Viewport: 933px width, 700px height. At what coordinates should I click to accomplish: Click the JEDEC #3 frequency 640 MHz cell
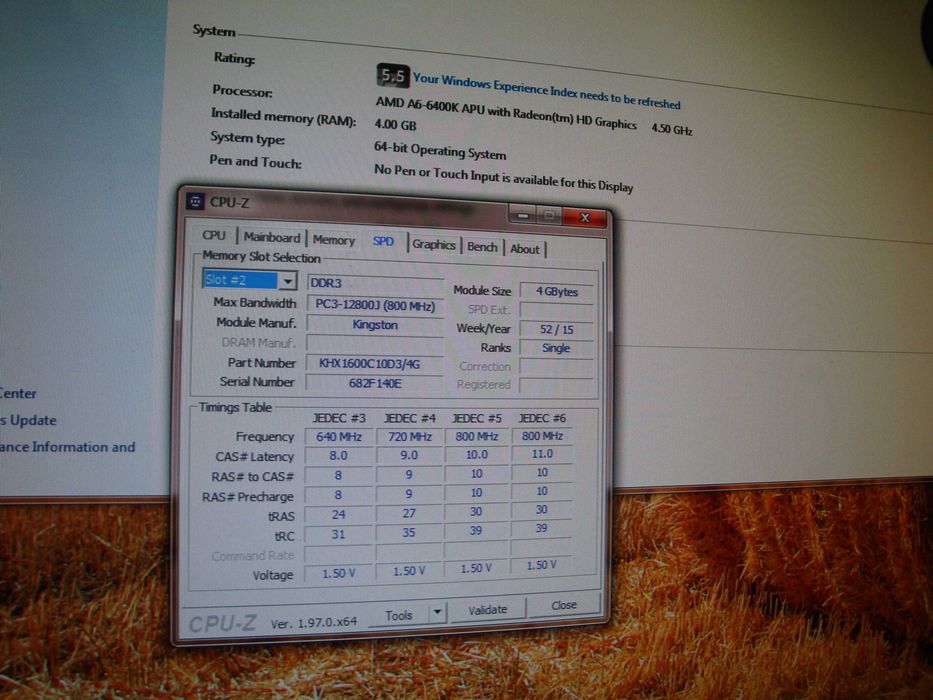339,437
